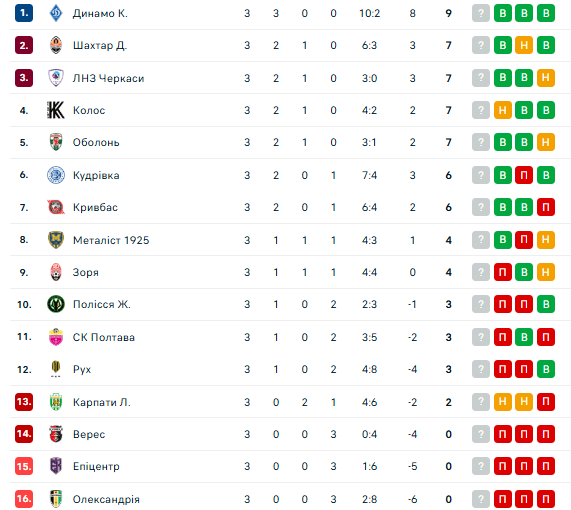This screenshot has height=510, width=571.
Task: Open the Кривбас team link
Action: (95, 207)
